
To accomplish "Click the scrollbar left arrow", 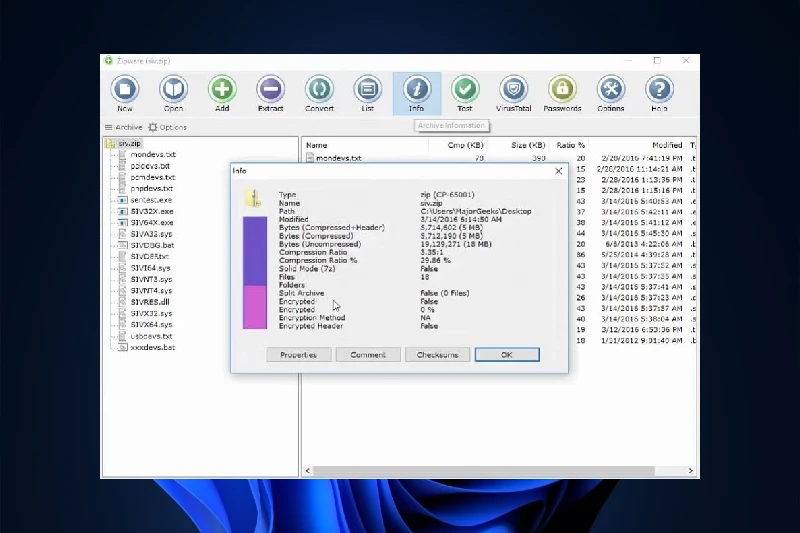I will 308,470.
